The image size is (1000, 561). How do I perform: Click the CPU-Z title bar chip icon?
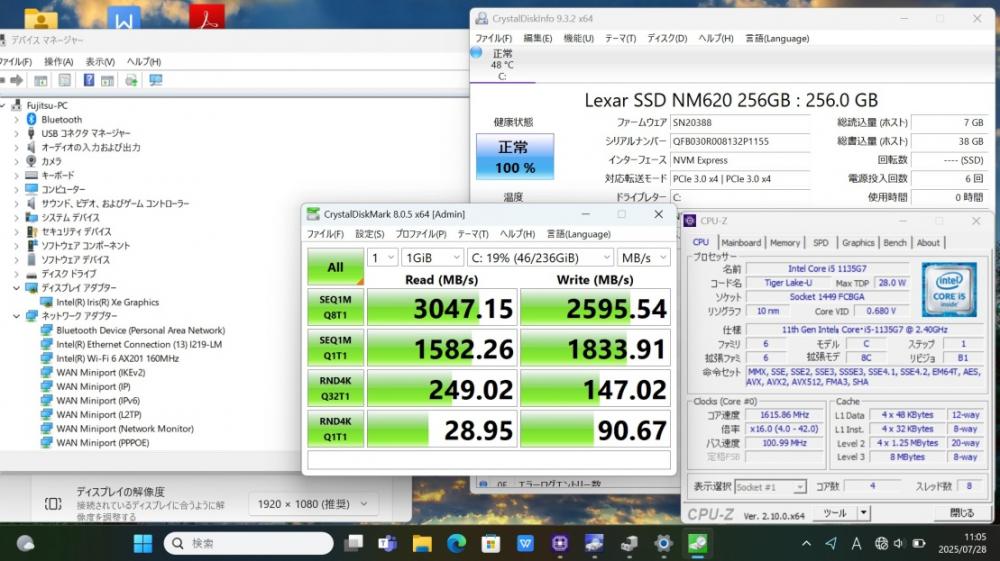click(689, 221)
